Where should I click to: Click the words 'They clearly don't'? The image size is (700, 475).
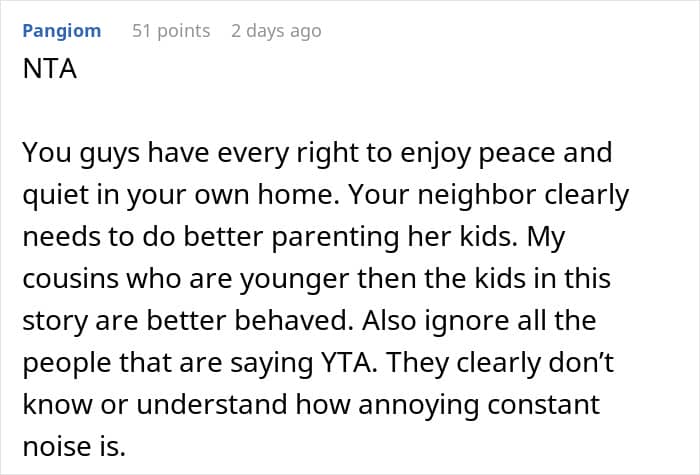500,363
